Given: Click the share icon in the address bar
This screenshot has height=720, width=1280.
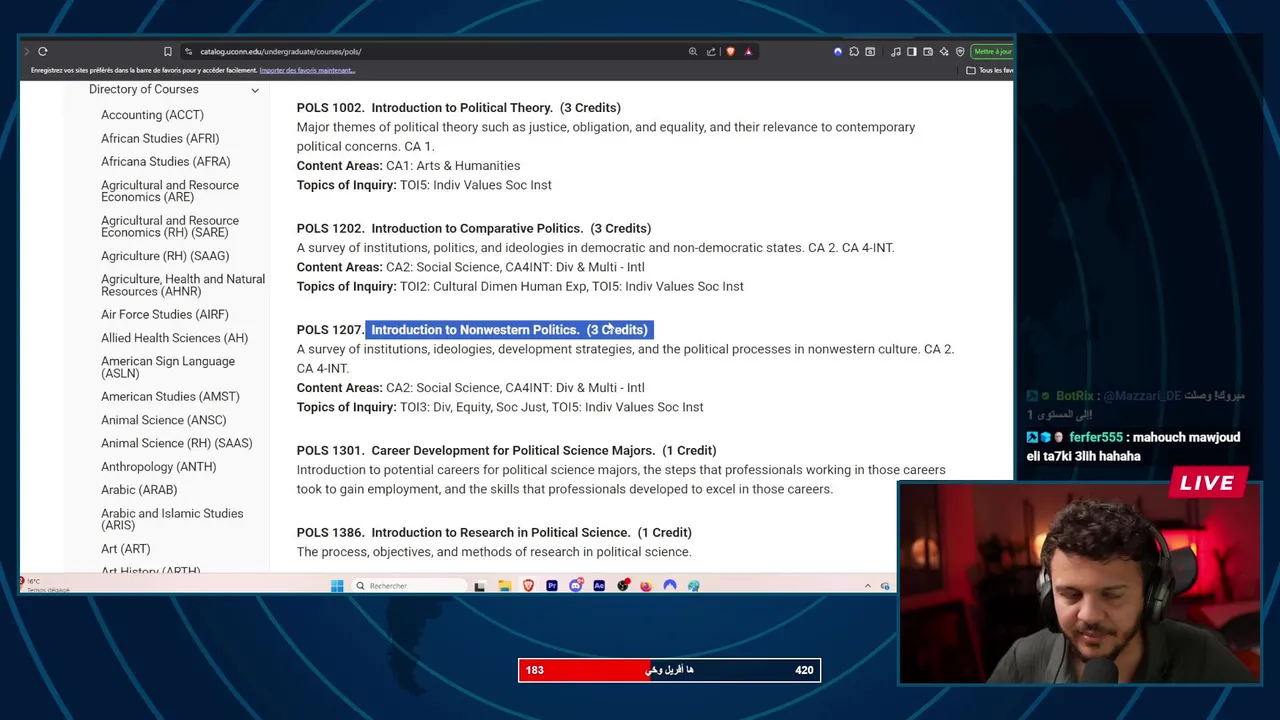Looking at the screenshot, I should point(711,51).
